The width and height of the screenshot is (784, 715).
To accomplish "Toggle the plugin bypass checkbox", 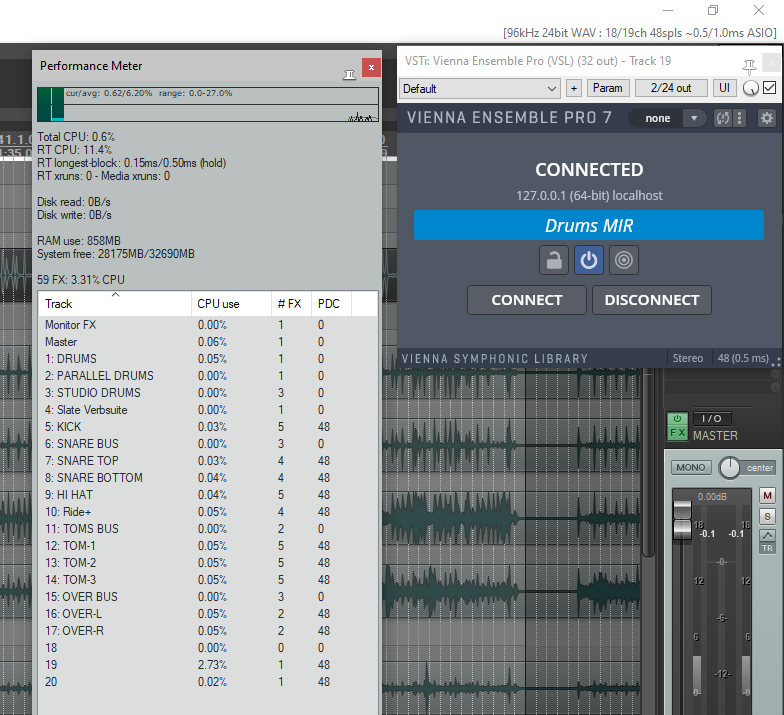I will click(x=770, y=88).
